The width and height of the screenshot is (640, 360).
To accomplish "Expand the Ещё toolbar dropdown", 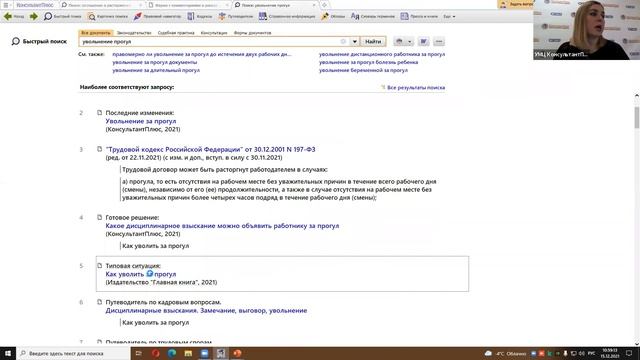I will point(449,16).
